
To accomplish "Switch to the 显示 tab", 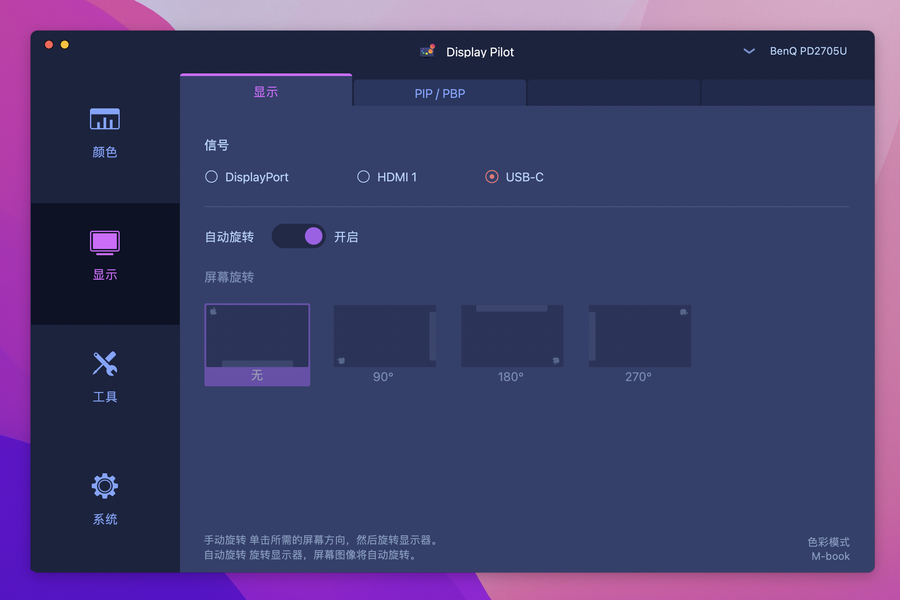I will coord(266,92).
